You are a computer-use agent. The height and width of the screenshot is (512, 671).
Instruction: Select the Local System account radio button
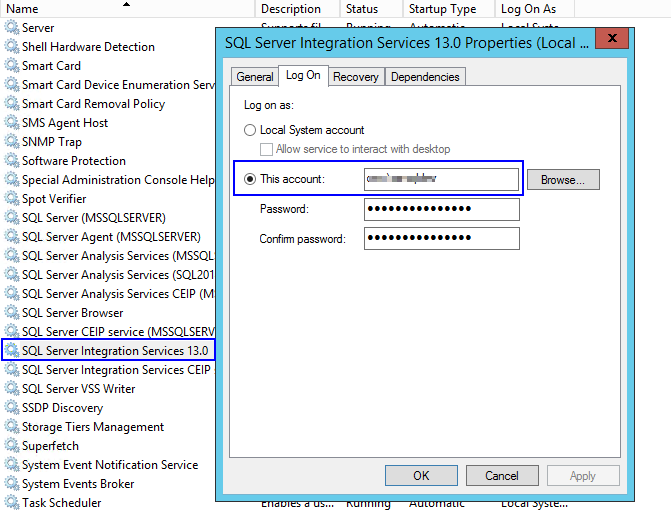point(250,130)
